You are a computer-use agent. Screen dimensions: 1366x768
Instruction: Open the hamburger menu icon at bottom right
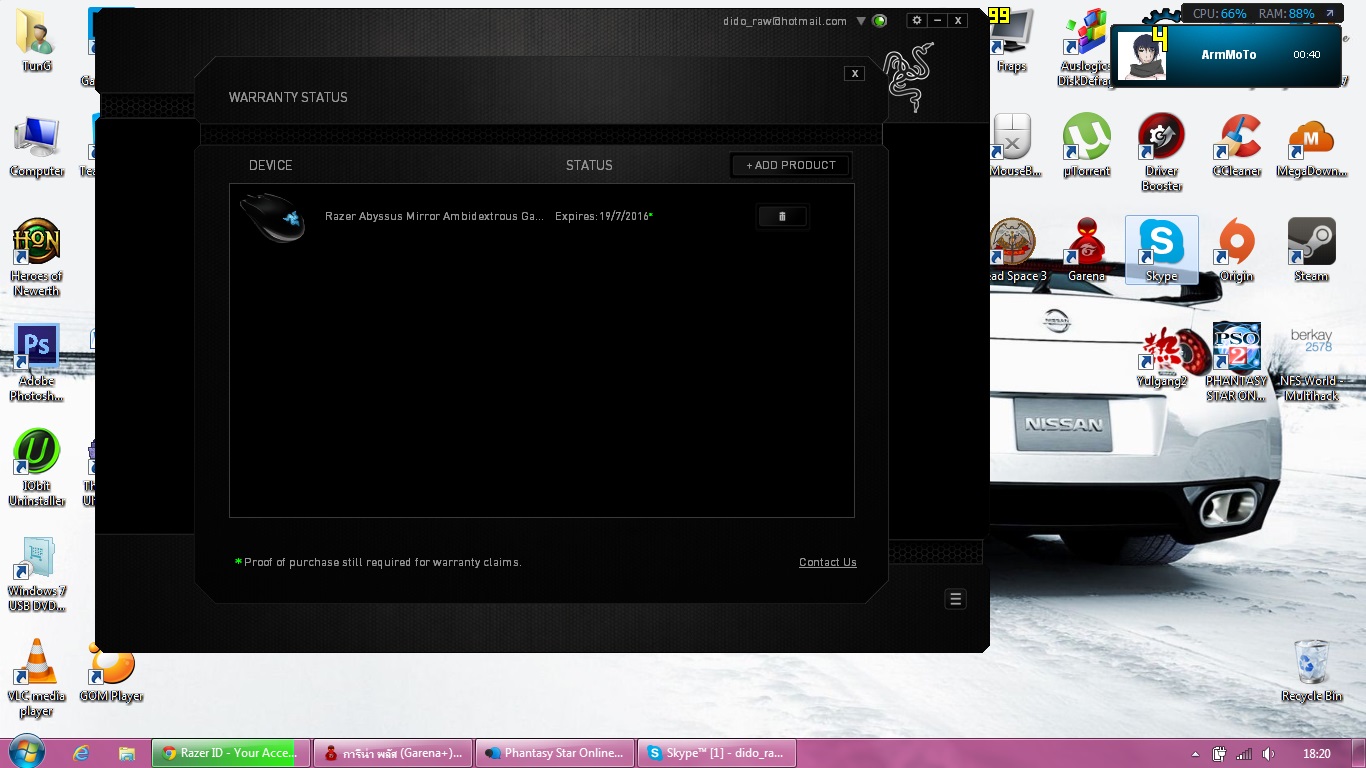[x=955, y=599]
